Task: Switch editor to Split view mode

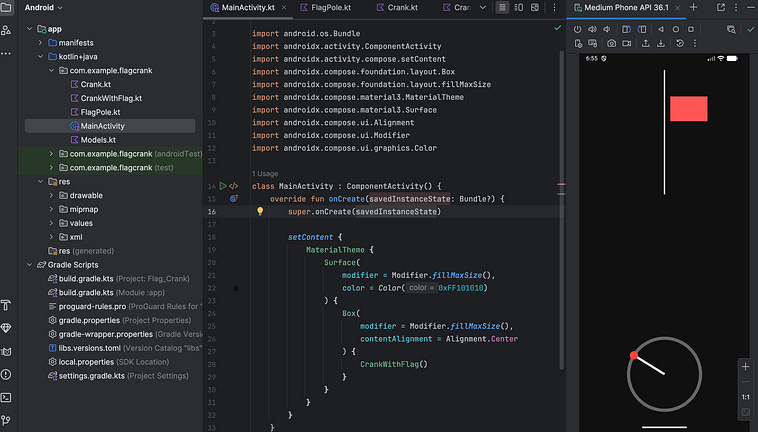Action: coord(519,7)
